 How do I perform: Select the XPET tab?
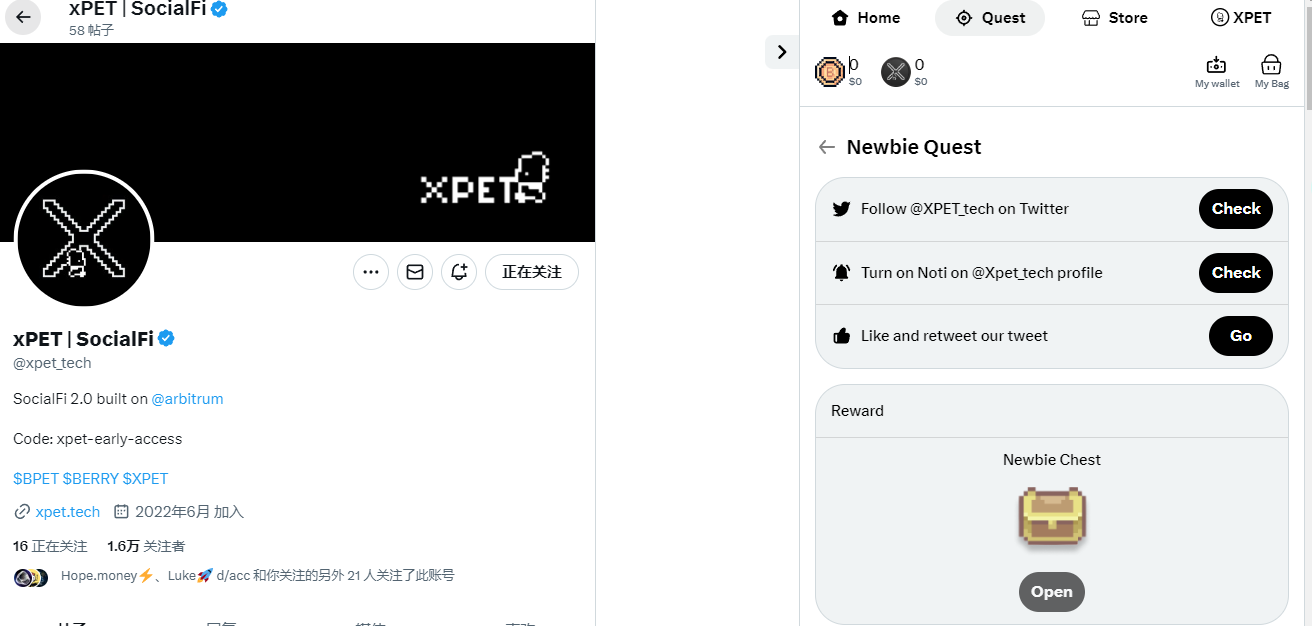pyautogui.click(x=1241, y=17)
